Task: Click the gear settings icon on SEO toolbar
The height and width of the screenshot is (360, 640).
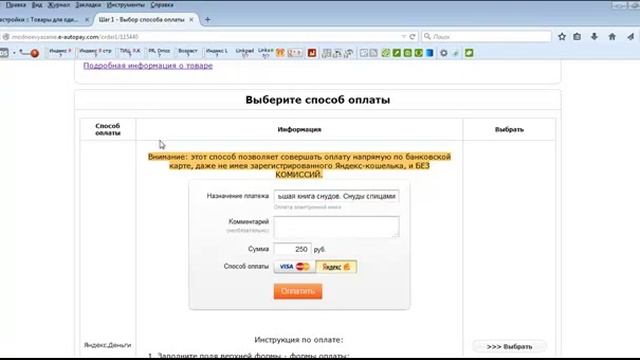Action: [x=444, y=53]
